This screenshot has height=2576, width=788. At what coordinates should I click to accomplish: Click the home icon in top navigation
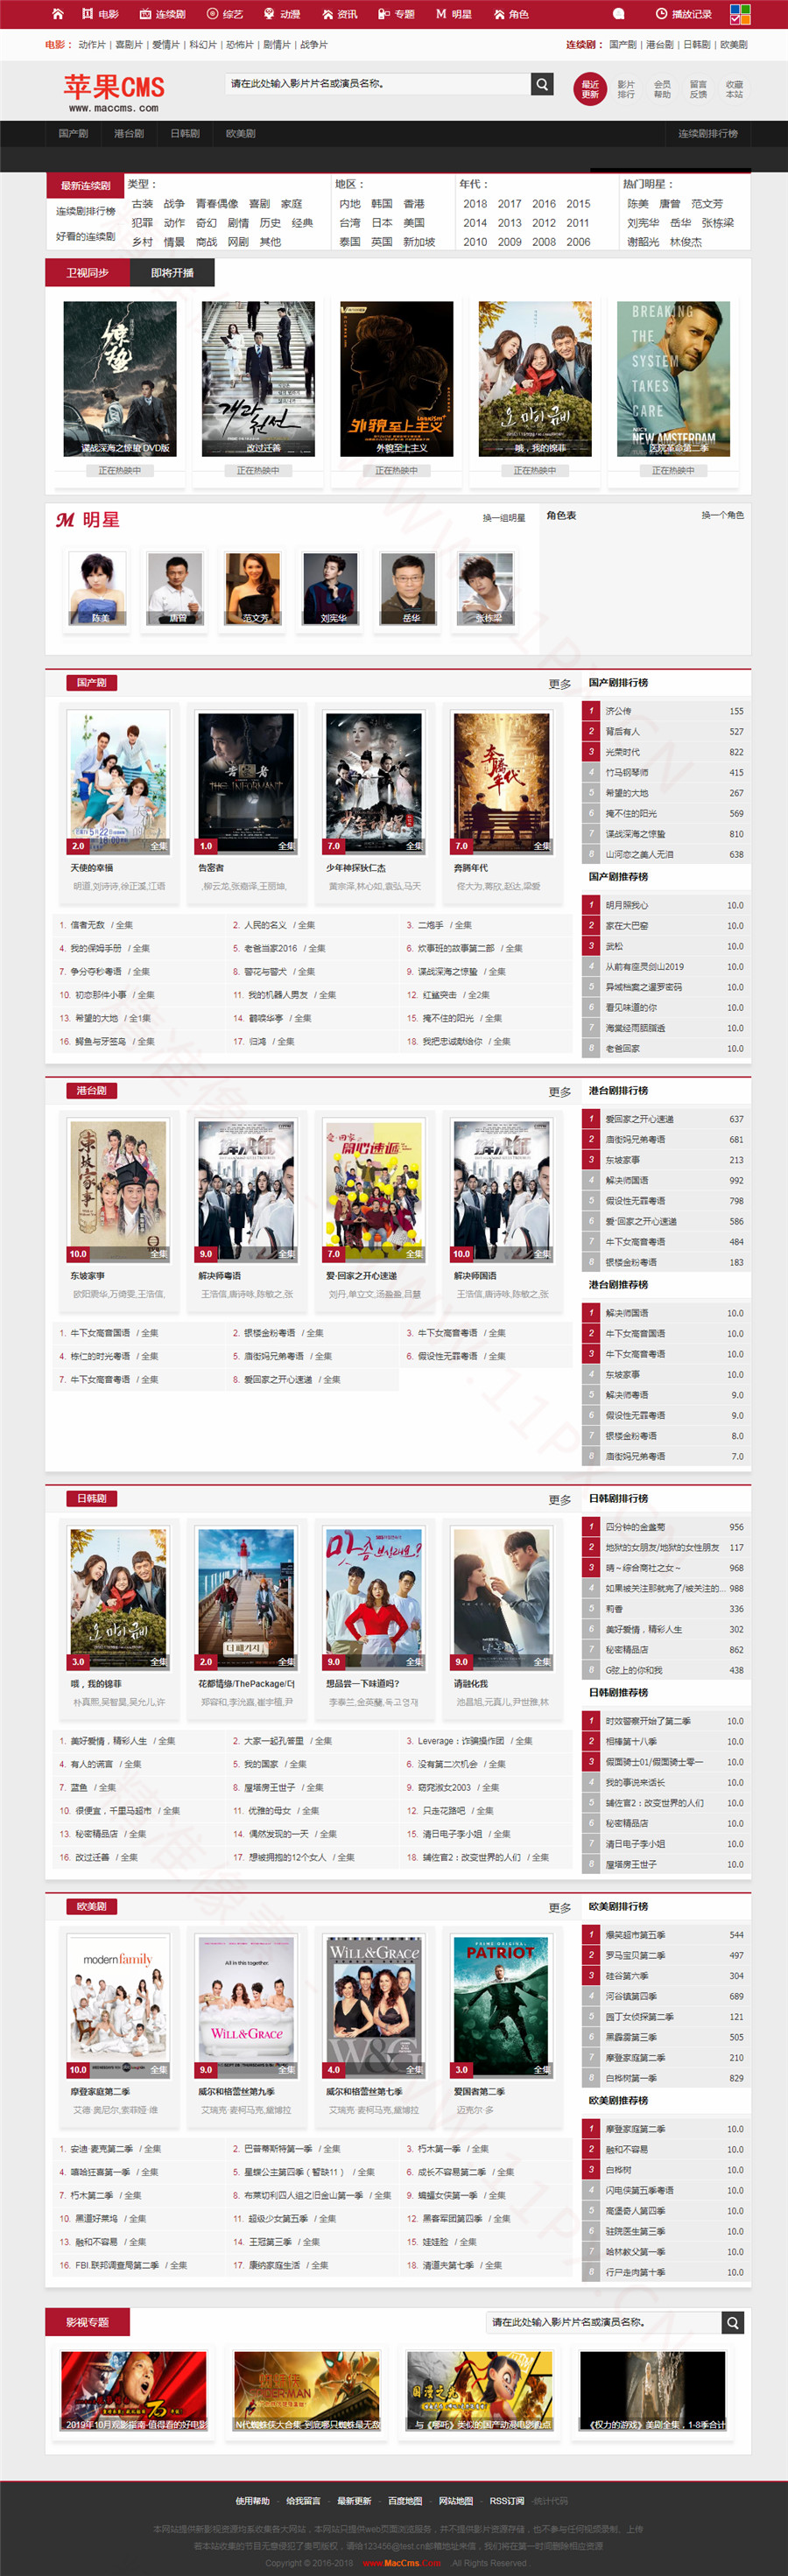point(58,14)
